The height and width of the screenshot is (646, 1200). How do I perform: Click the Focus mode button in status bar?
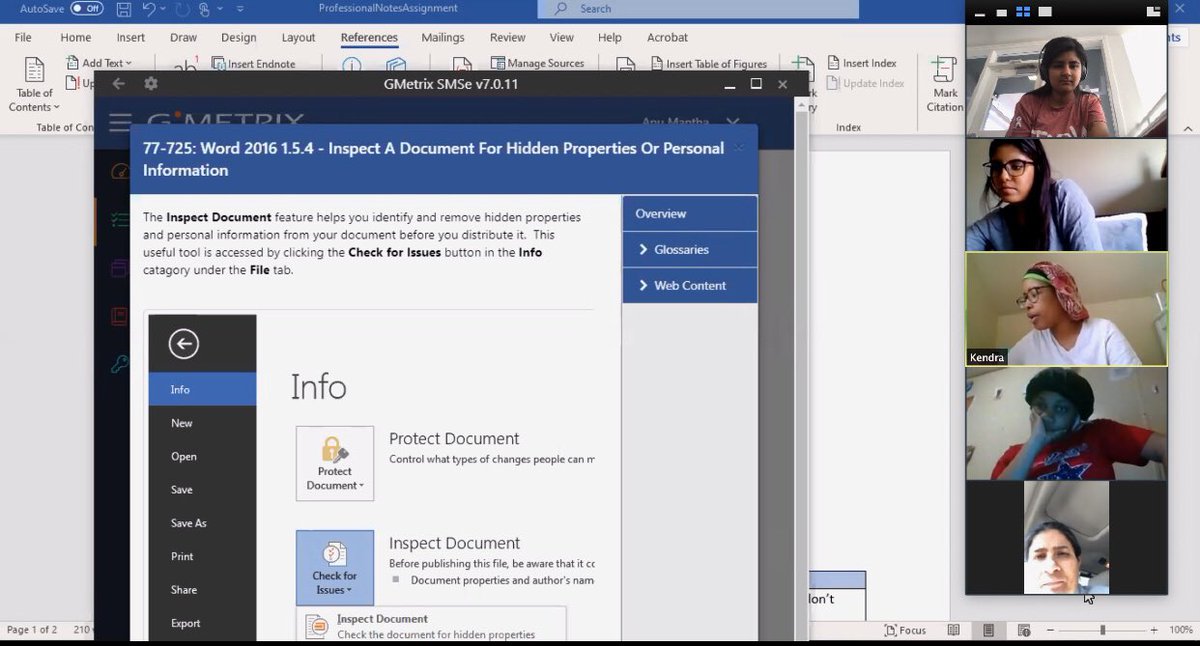(905, 630)
